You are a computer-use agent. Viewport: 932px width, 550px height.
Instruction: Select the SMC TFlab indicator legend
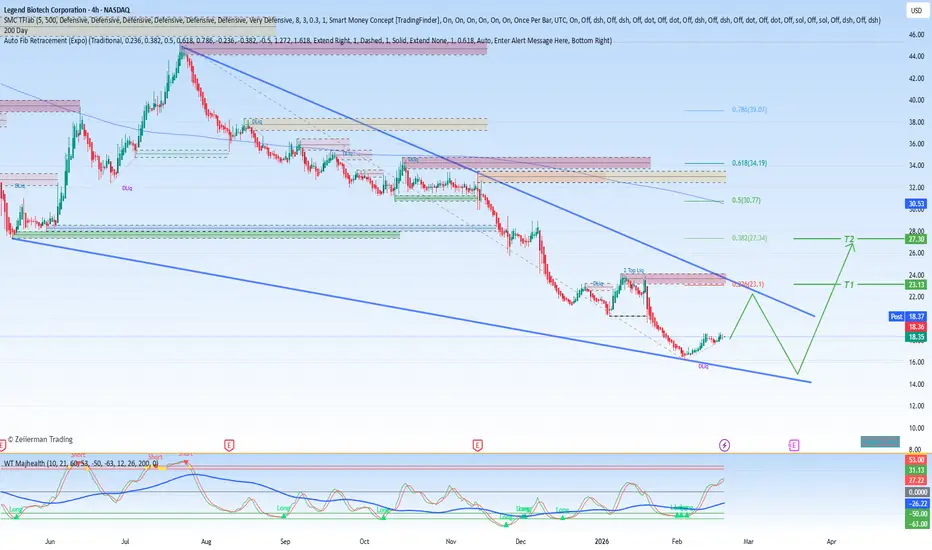pos(442,20)
